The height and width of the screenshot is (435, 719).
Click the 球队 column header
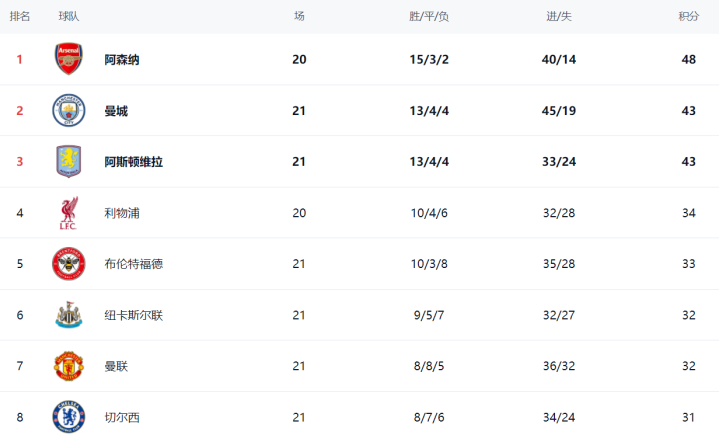pos(69,16)
